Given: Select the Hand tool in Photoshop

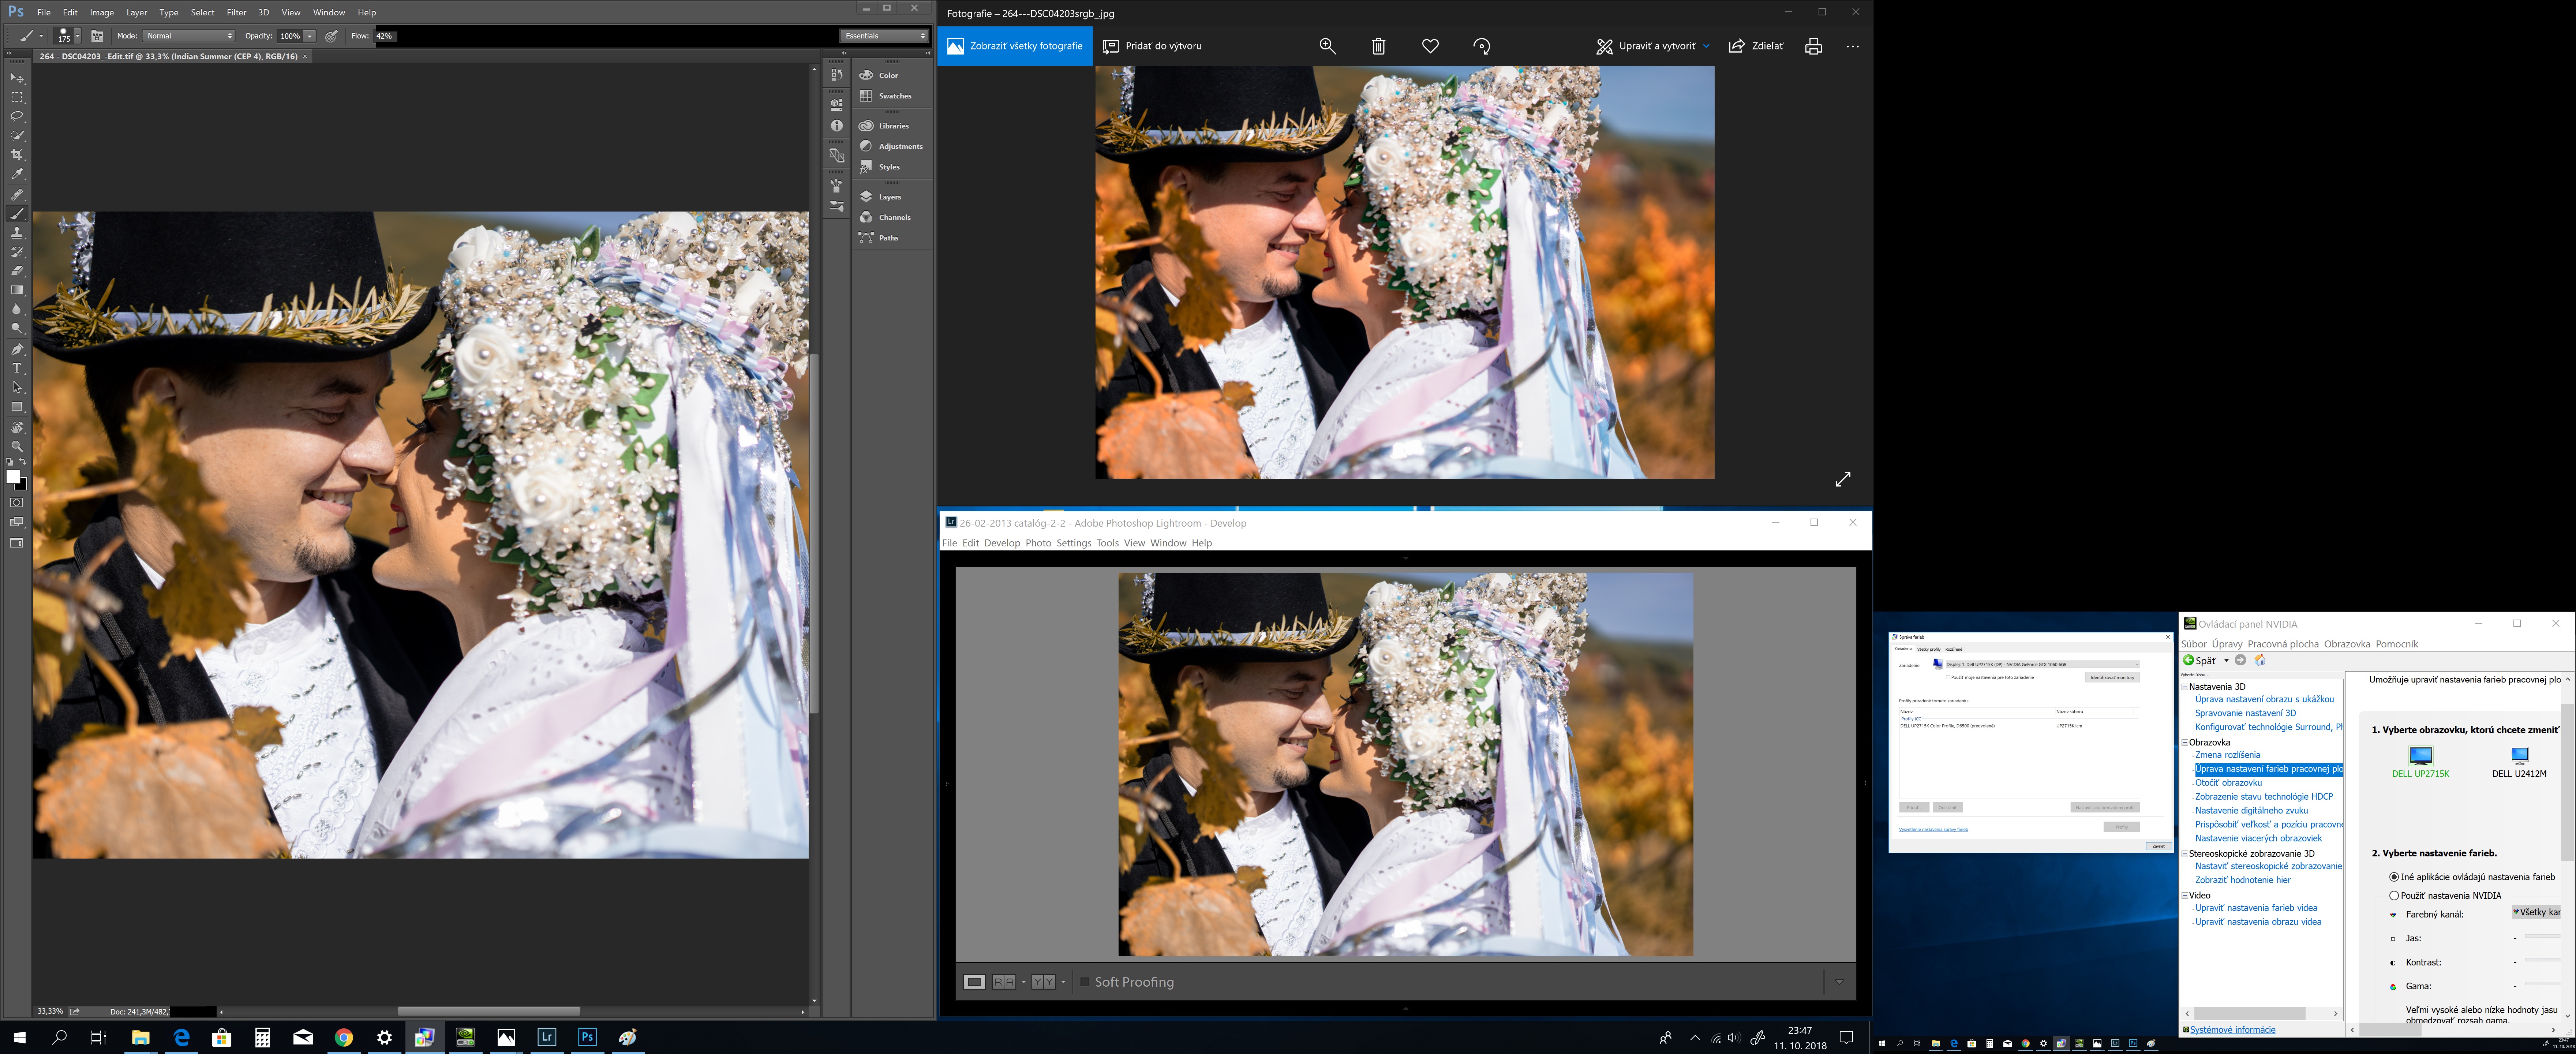Looking at the screenshot, I should pos(17,427).
